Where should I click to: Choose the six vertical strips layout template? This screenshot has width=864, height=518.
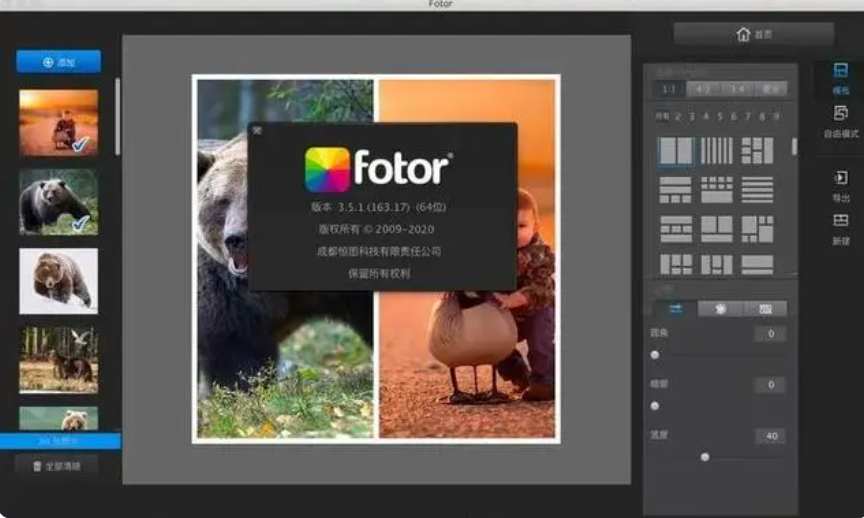pyautogui.click(x=716, y=150)
